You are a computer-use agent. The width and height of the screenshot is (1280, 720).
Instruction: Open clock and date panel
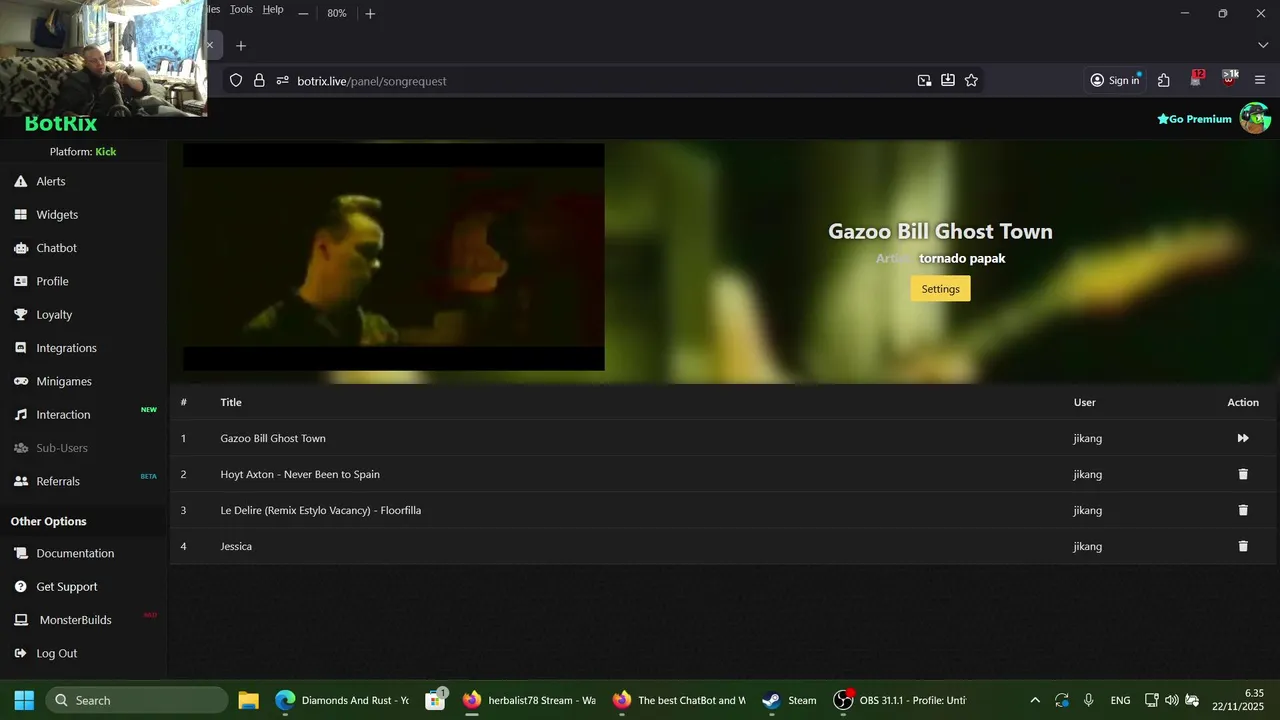click(x=1238, y=700)
